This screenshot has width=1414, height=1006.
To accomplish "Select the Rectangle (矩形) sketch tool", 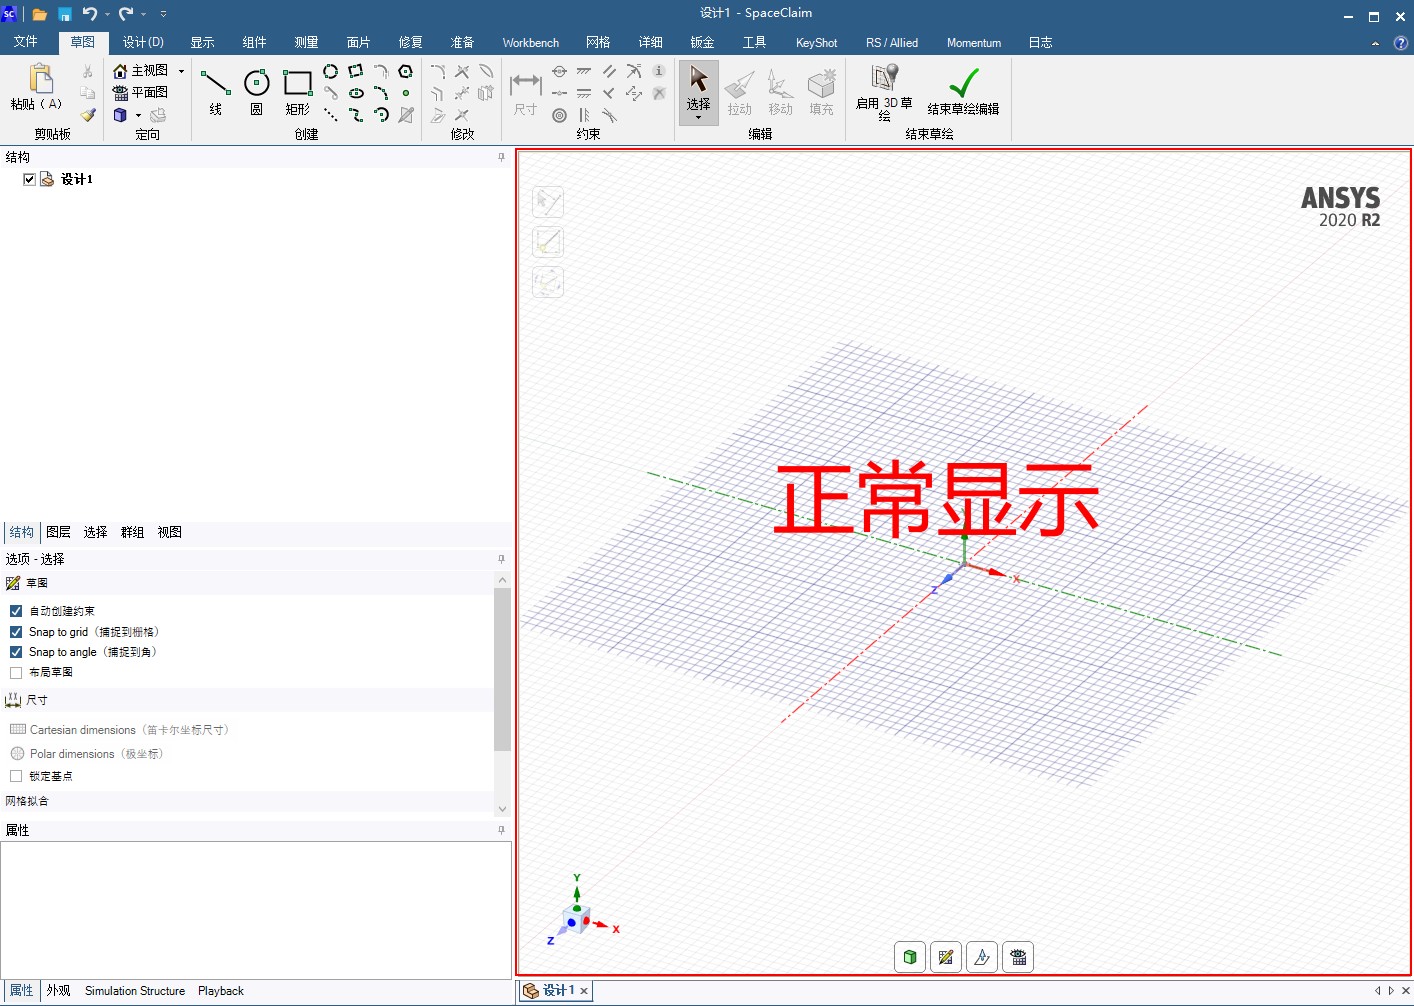I will pos(298,92).
